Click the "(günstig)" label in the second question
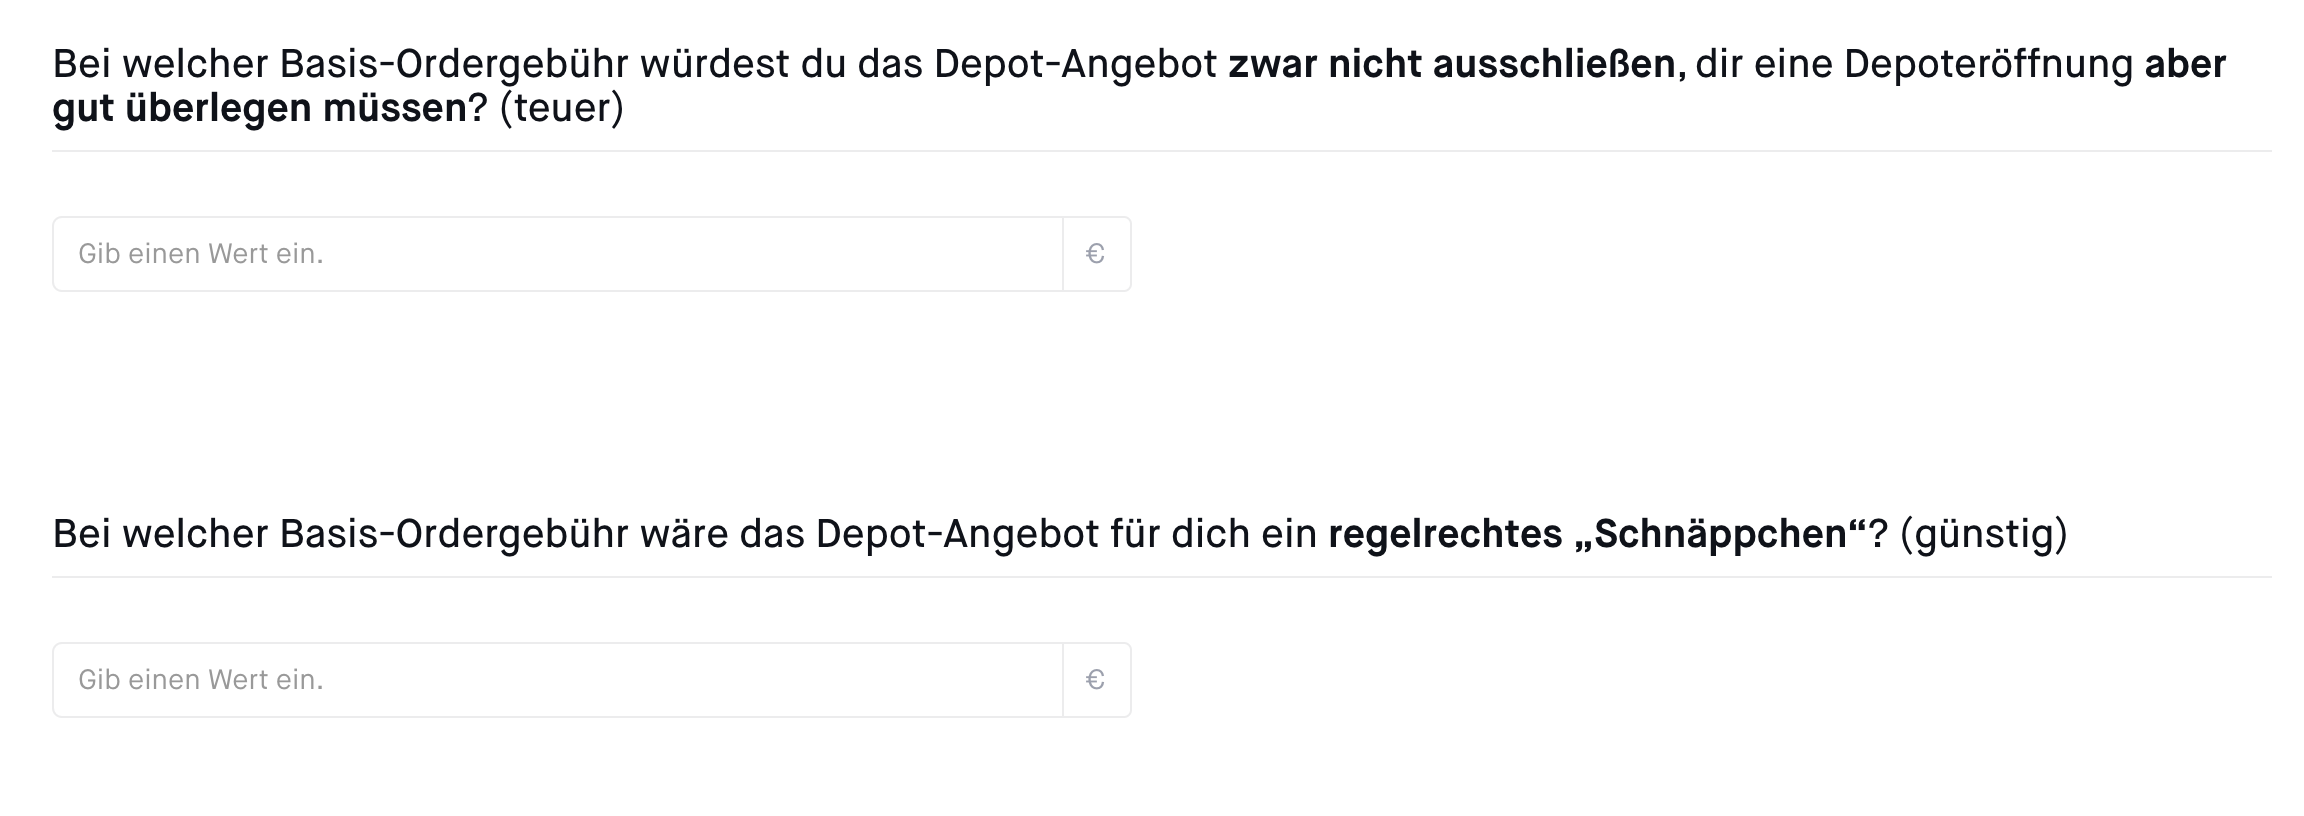 [1983, 534]
